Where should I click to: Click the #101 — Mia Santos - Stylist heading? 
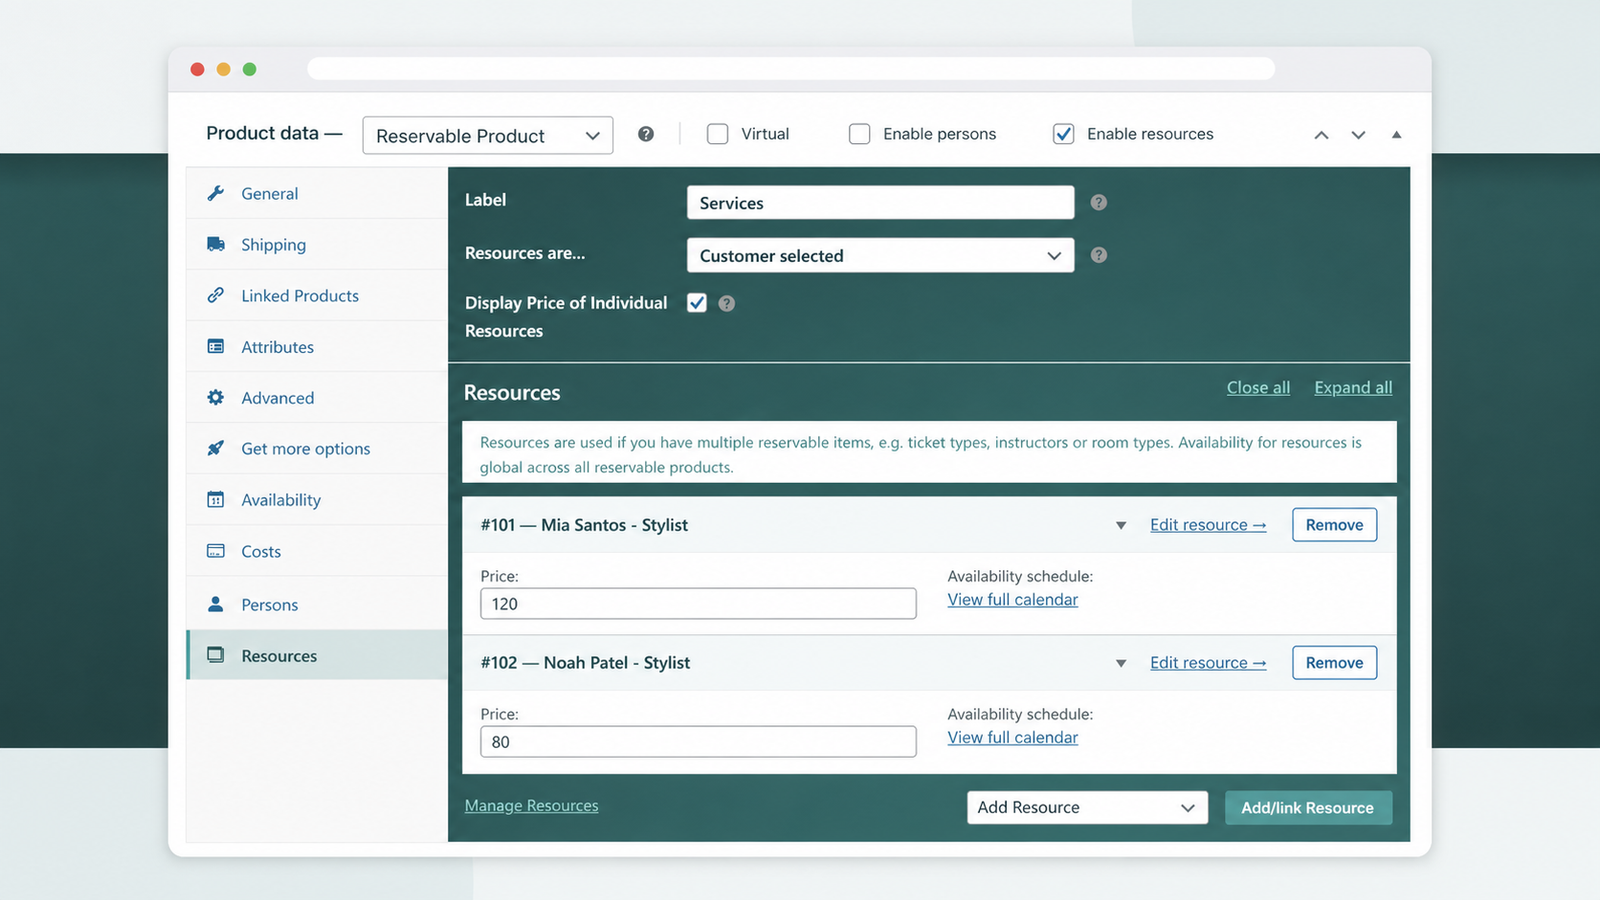click(584, 525)
